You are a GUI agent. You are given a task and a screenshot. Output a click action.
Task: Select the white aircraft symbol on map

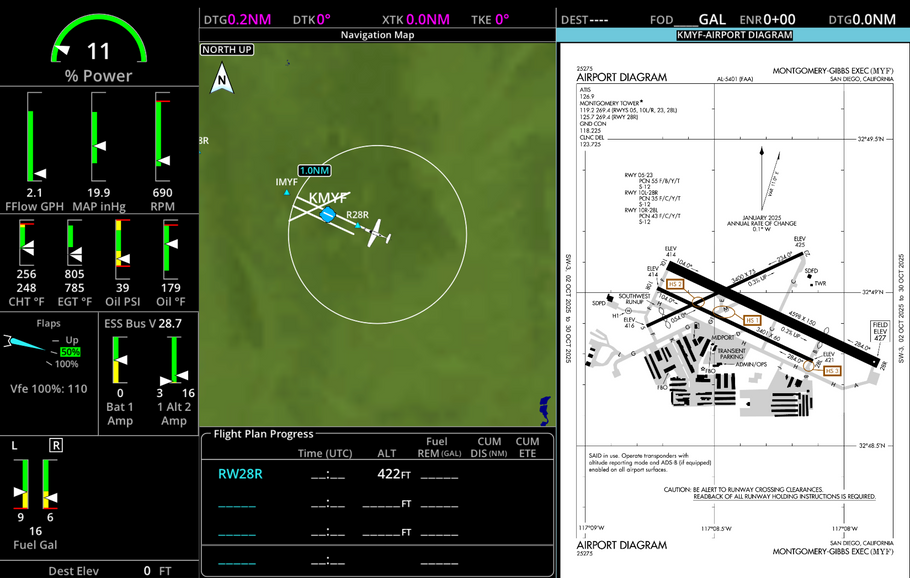(376, 238)
